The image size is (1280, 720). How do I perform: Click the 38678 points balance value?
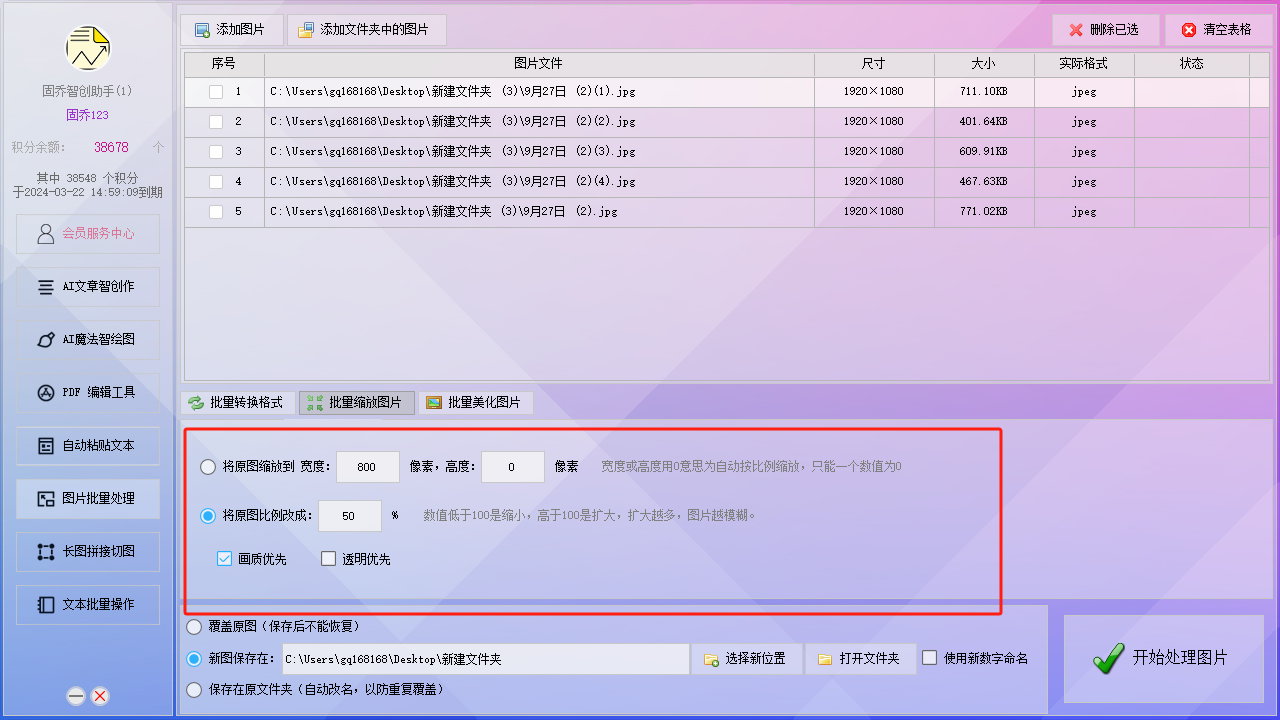[111, 147]
